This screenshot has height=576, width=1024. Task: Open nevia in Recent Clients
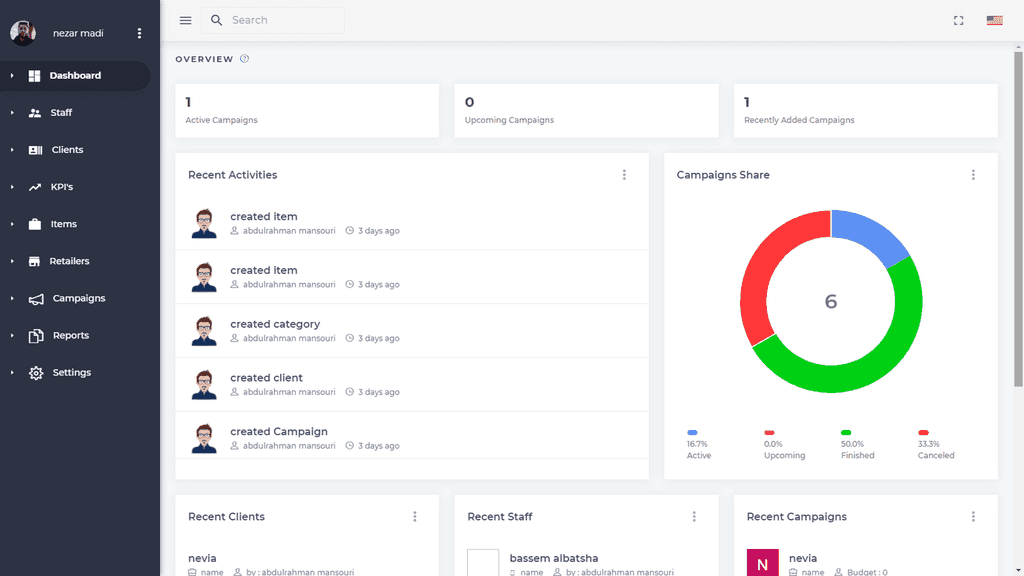pyautogui.click(x=202, y=558)
